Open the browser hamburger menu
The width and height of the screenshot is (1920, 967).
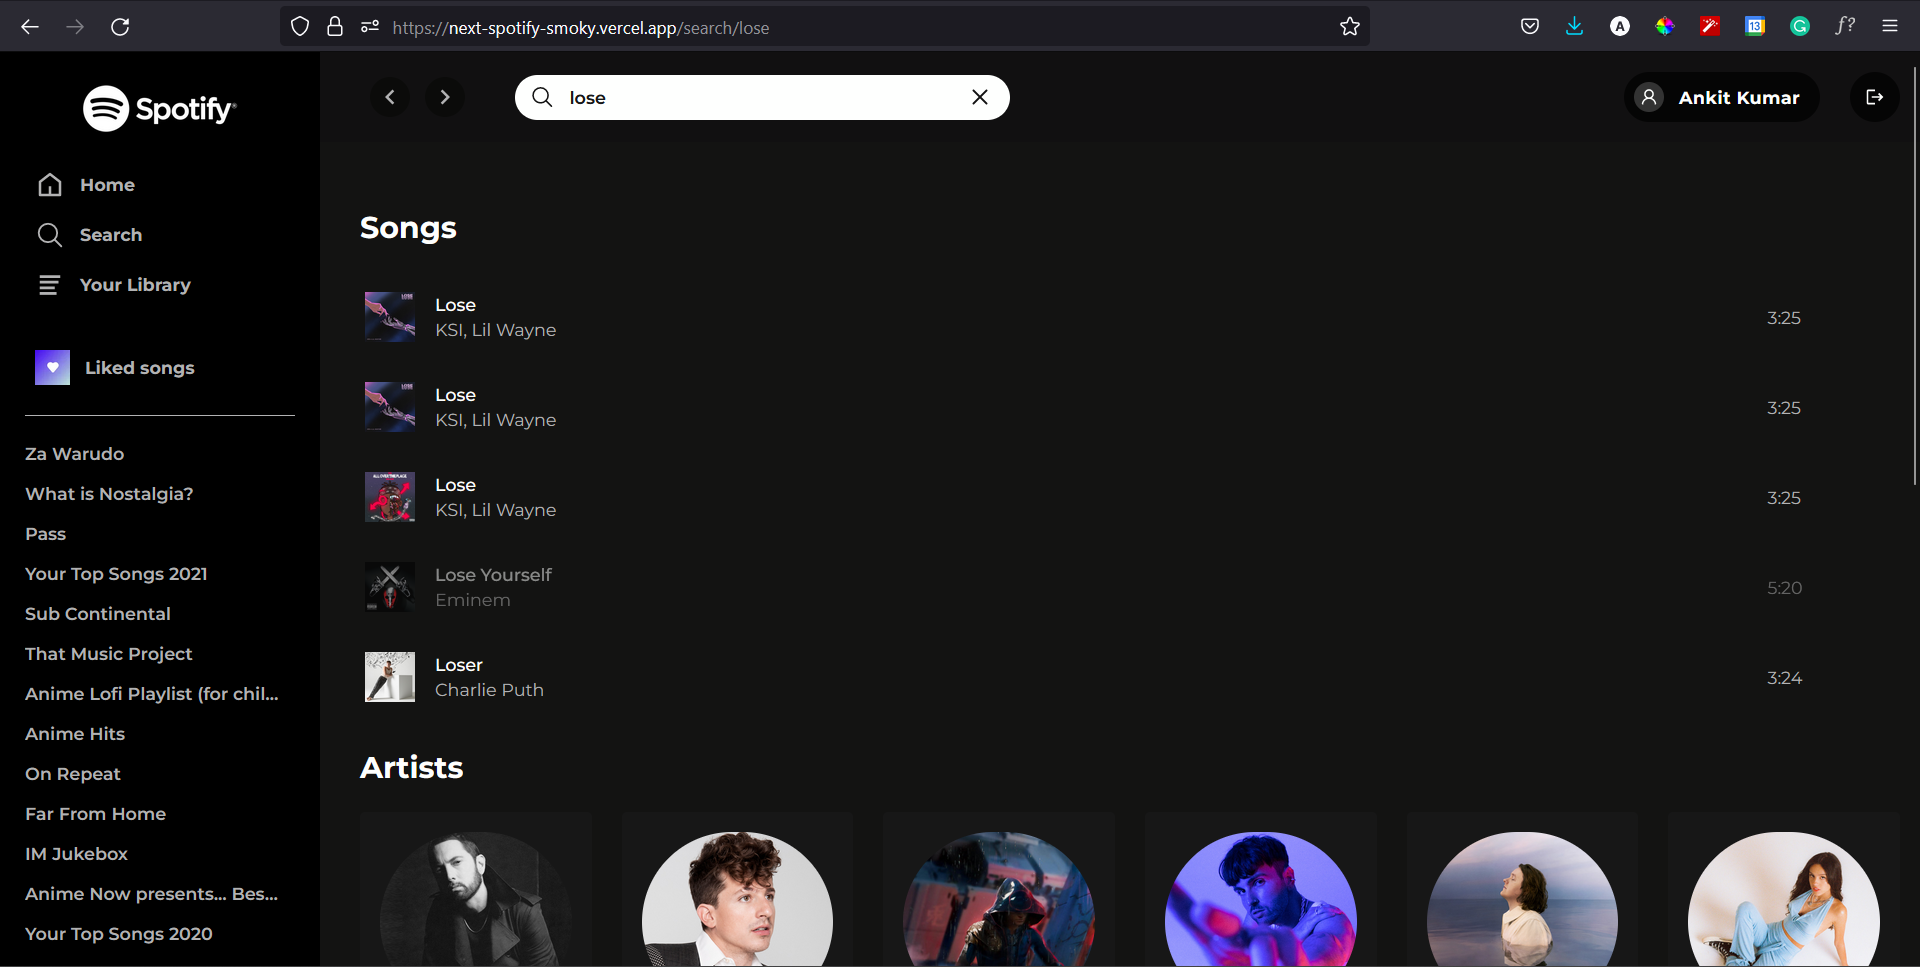(1890, 27)
